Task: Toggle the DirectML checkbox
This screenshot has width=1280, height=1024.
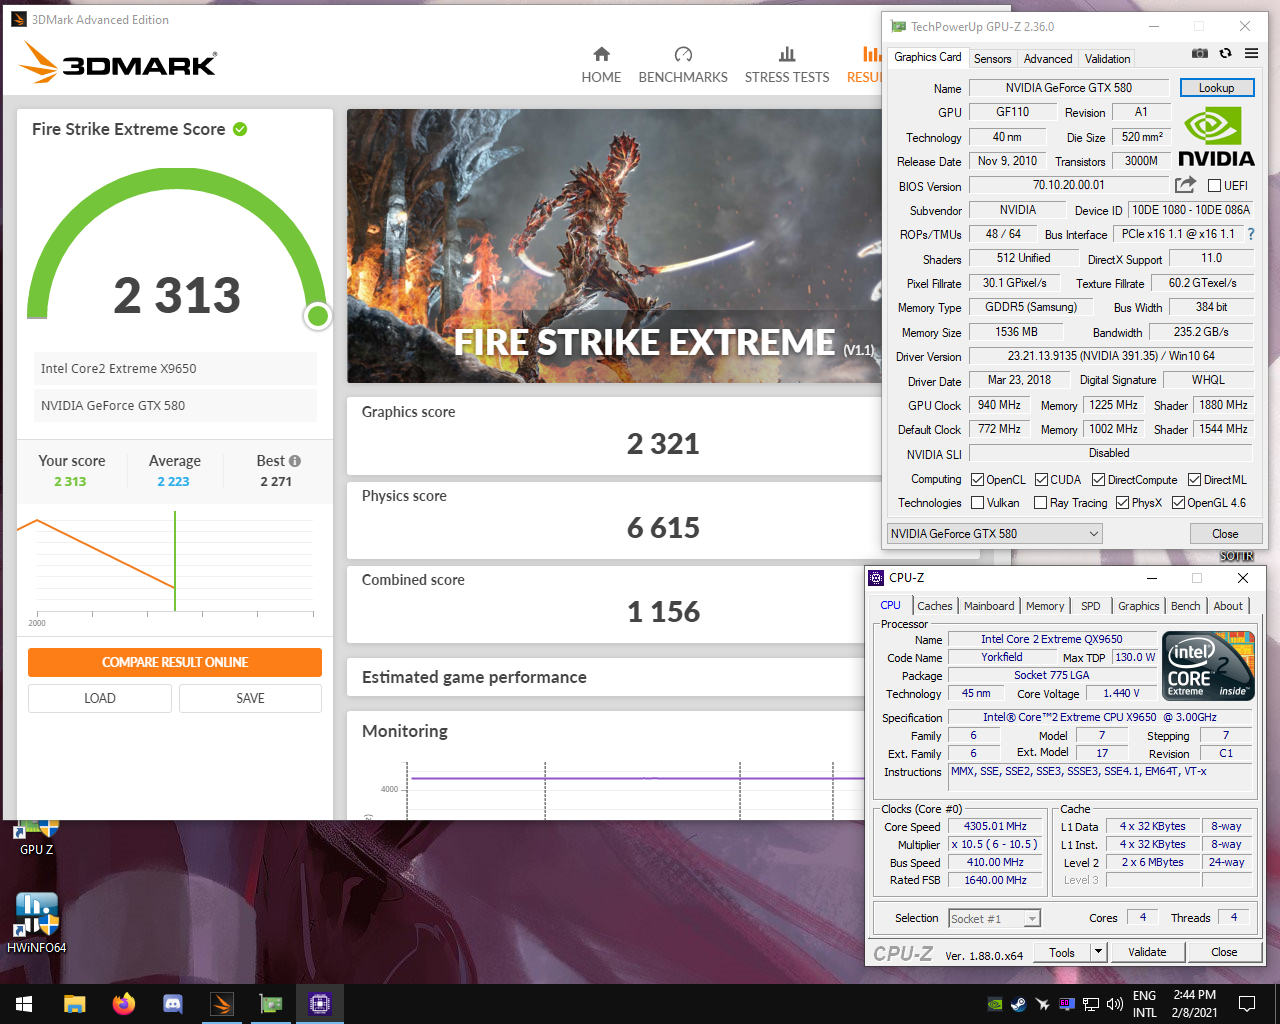Action: pos(1194,480)
